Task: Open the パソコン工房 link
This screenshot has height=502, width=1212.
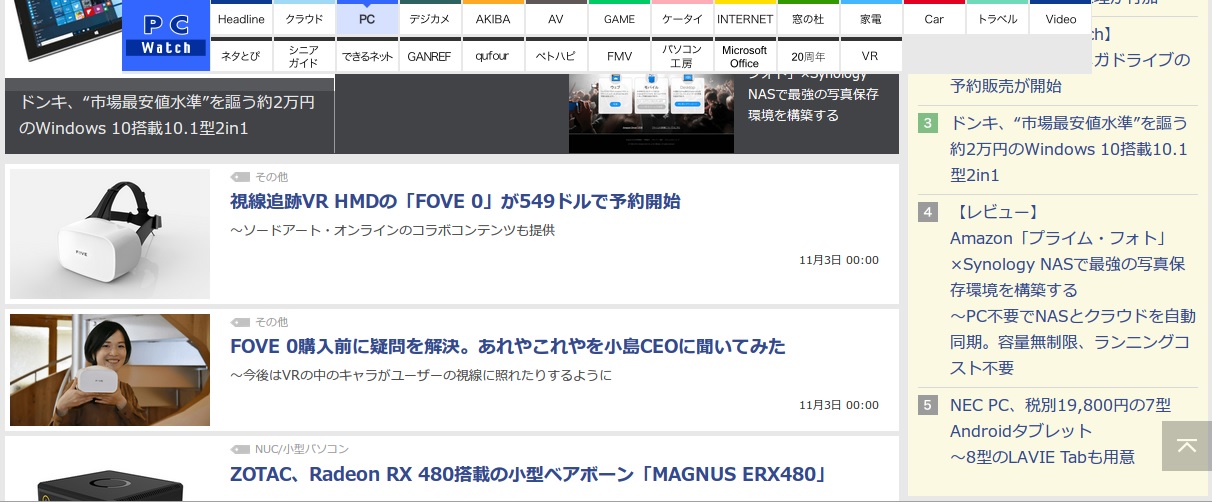Action: [682, 56]
